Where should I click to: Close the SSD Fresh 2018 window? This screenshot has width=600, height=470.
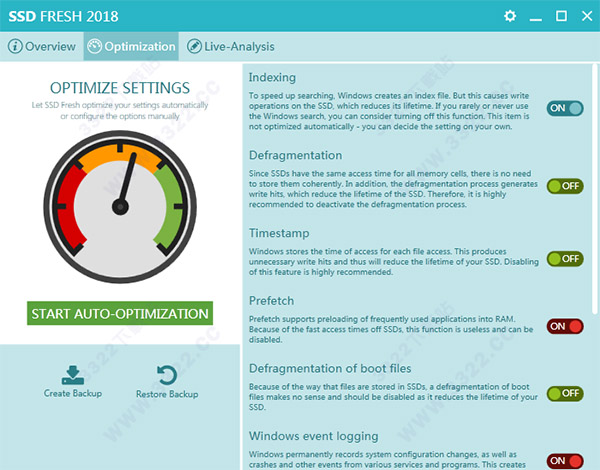coord(587,16)
